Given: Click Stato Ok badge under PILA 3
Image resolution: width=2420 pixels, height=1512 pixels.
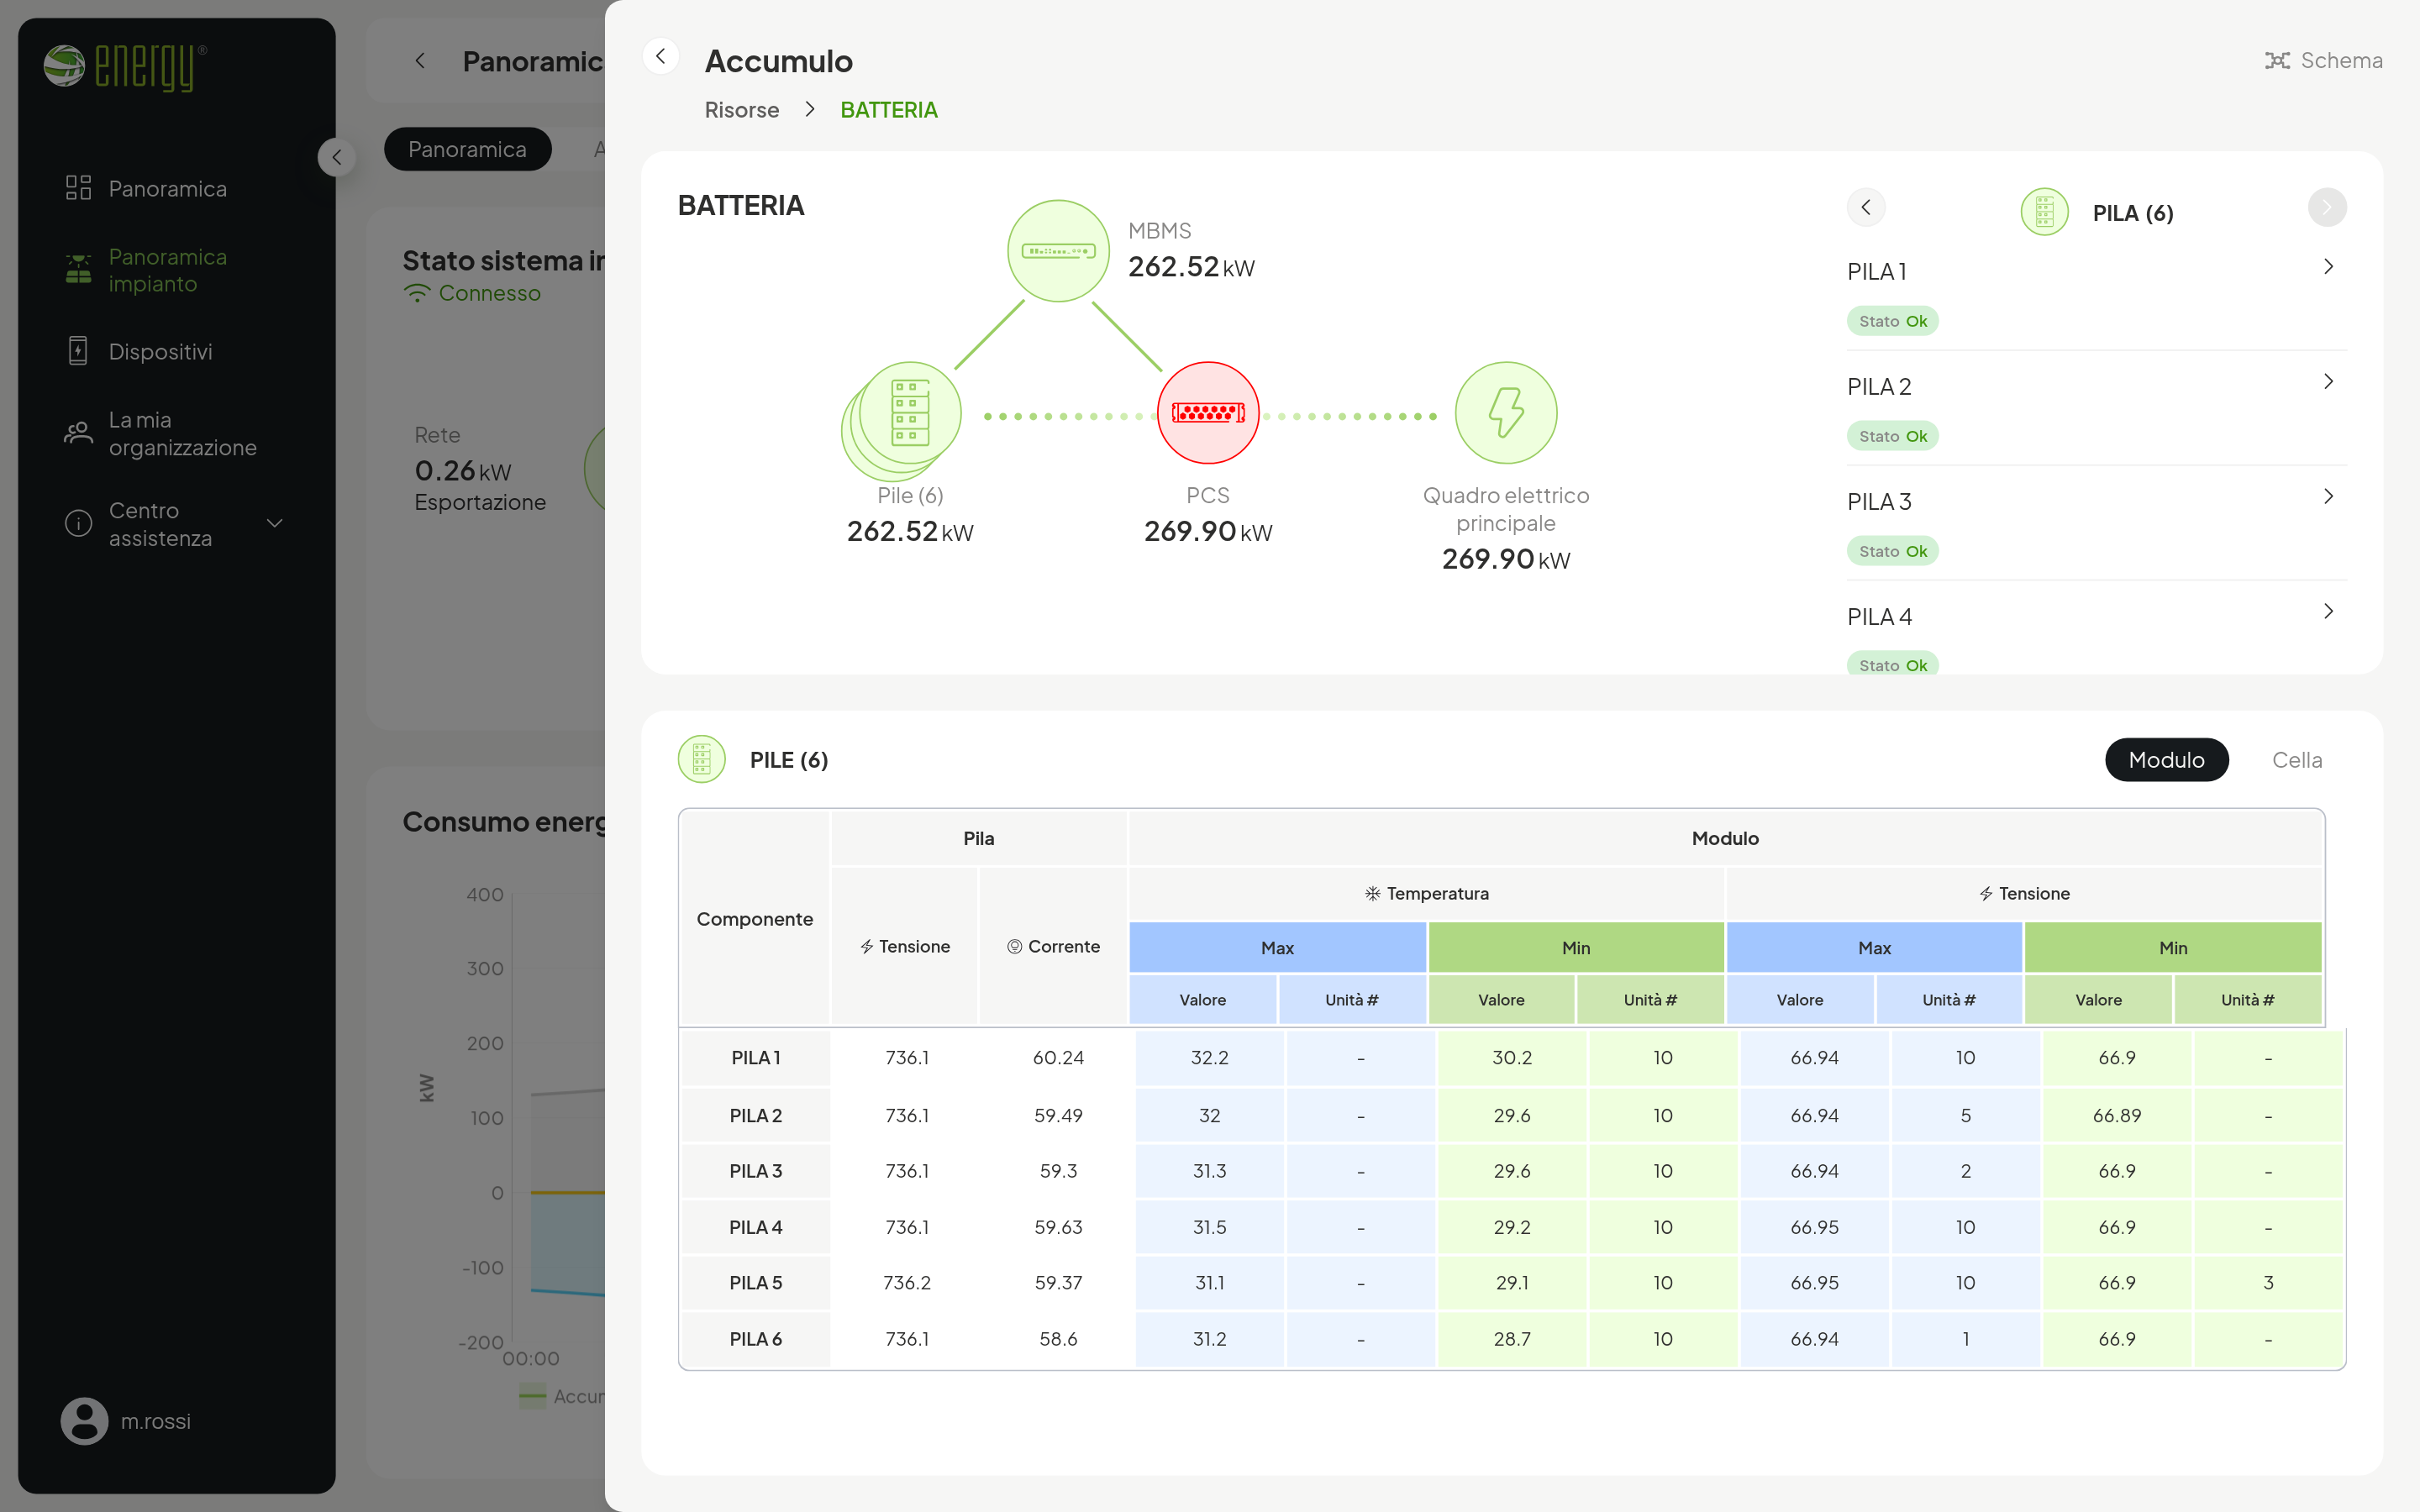Looking at the screenshot, I should [1892, 551].
